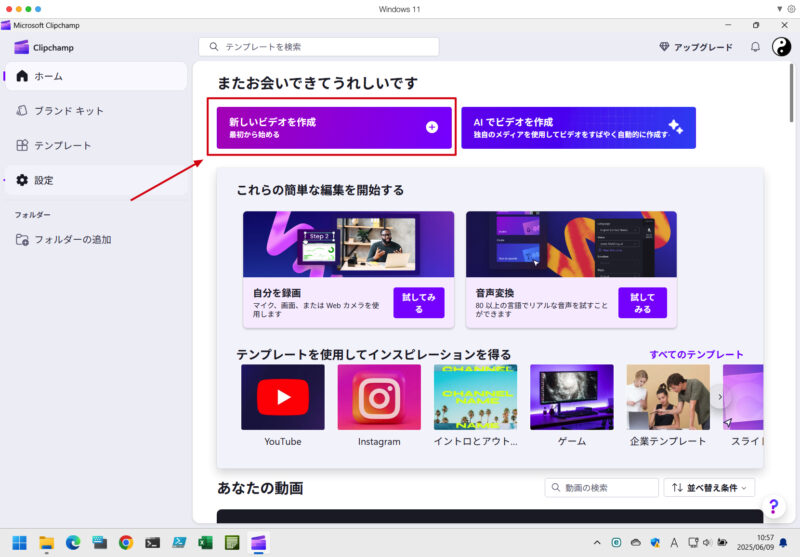Go to the テンプレート section
Image resolution: width=800 pixels, height=557 pixels.
96,145
